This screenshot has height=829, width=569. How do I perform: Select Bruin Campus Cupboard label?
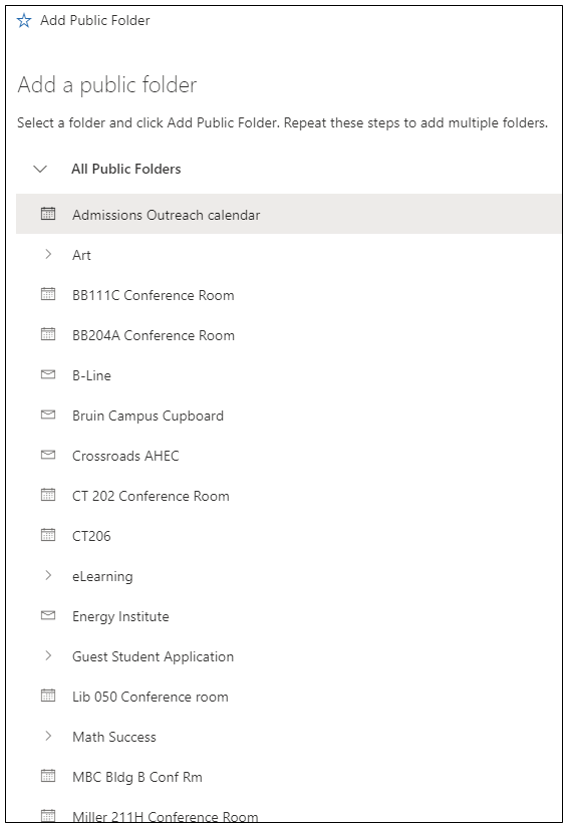pyautogui.click(x=148, y=416)
